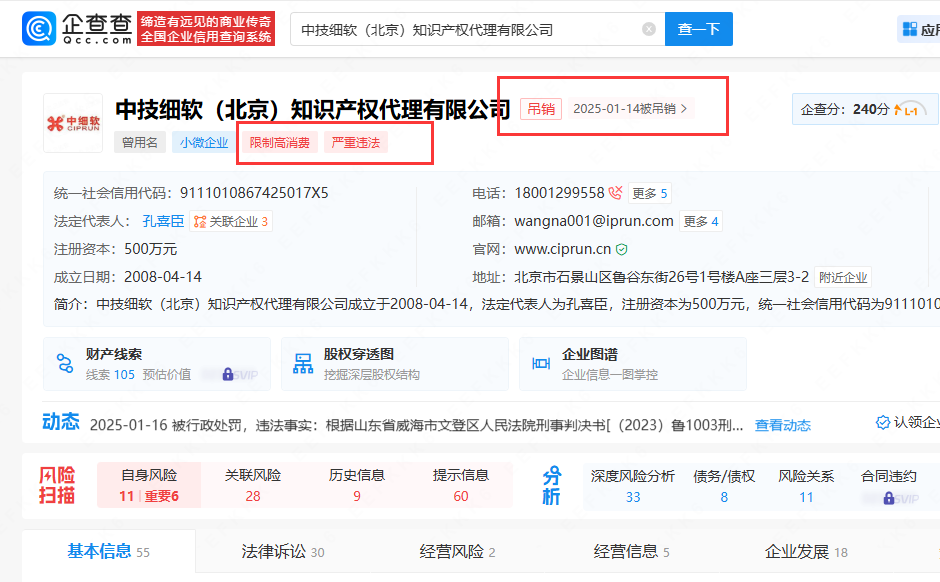Click the 查一下 search button
The image size is (940, 582).
click(698, 29)
